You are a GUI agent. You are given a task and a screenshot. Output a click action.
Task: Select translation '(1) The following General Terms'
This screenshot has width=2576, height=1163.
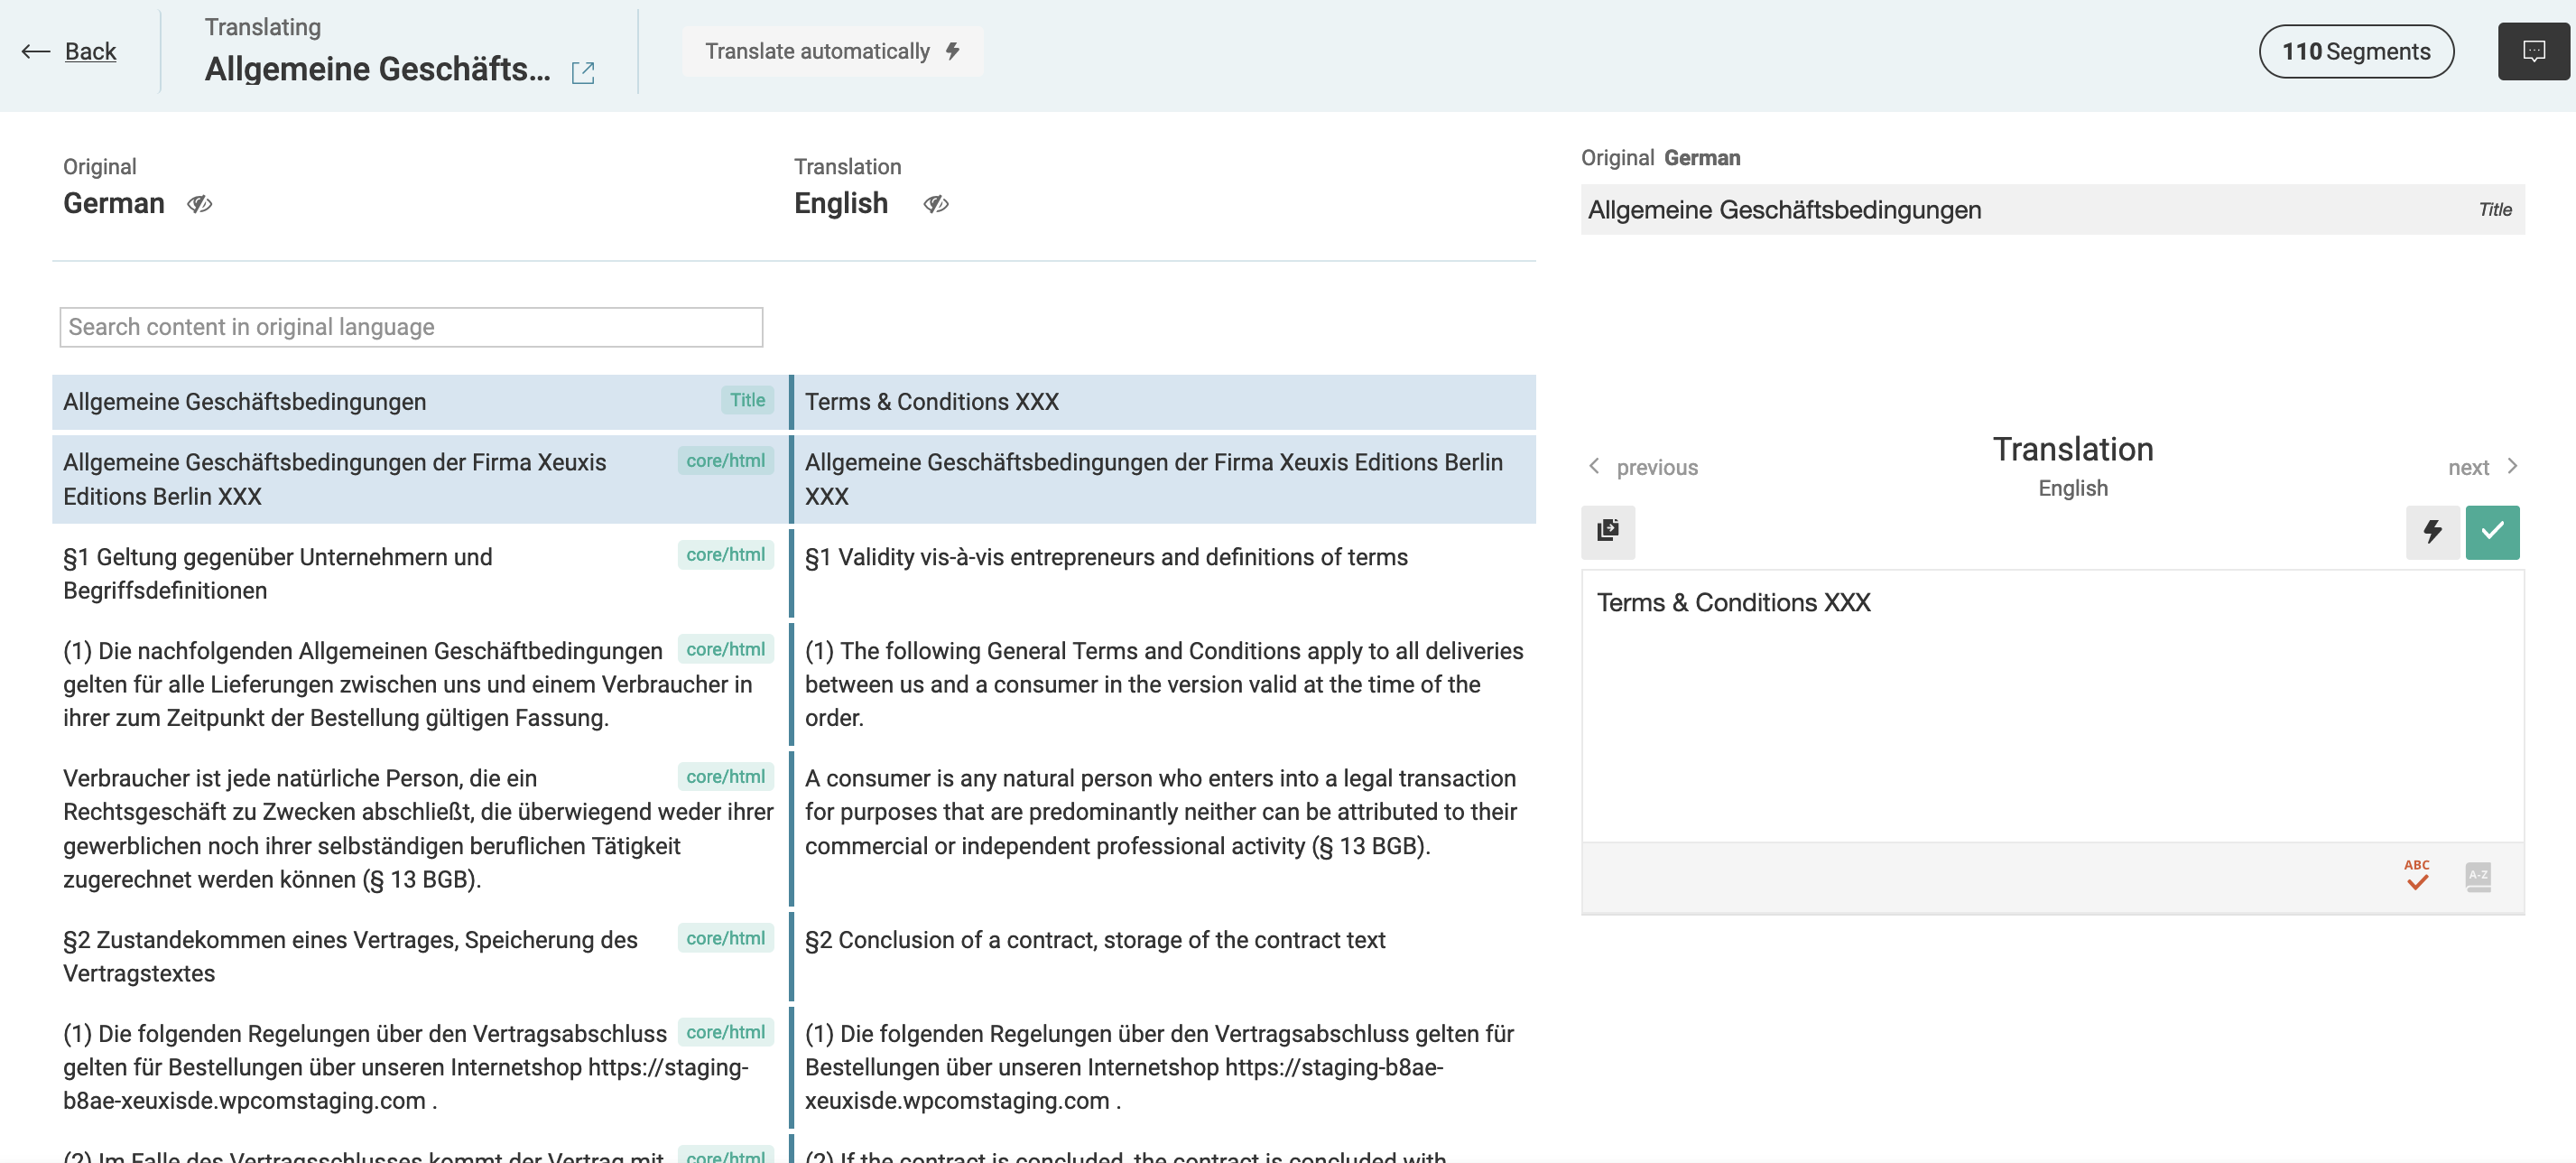1165,684
